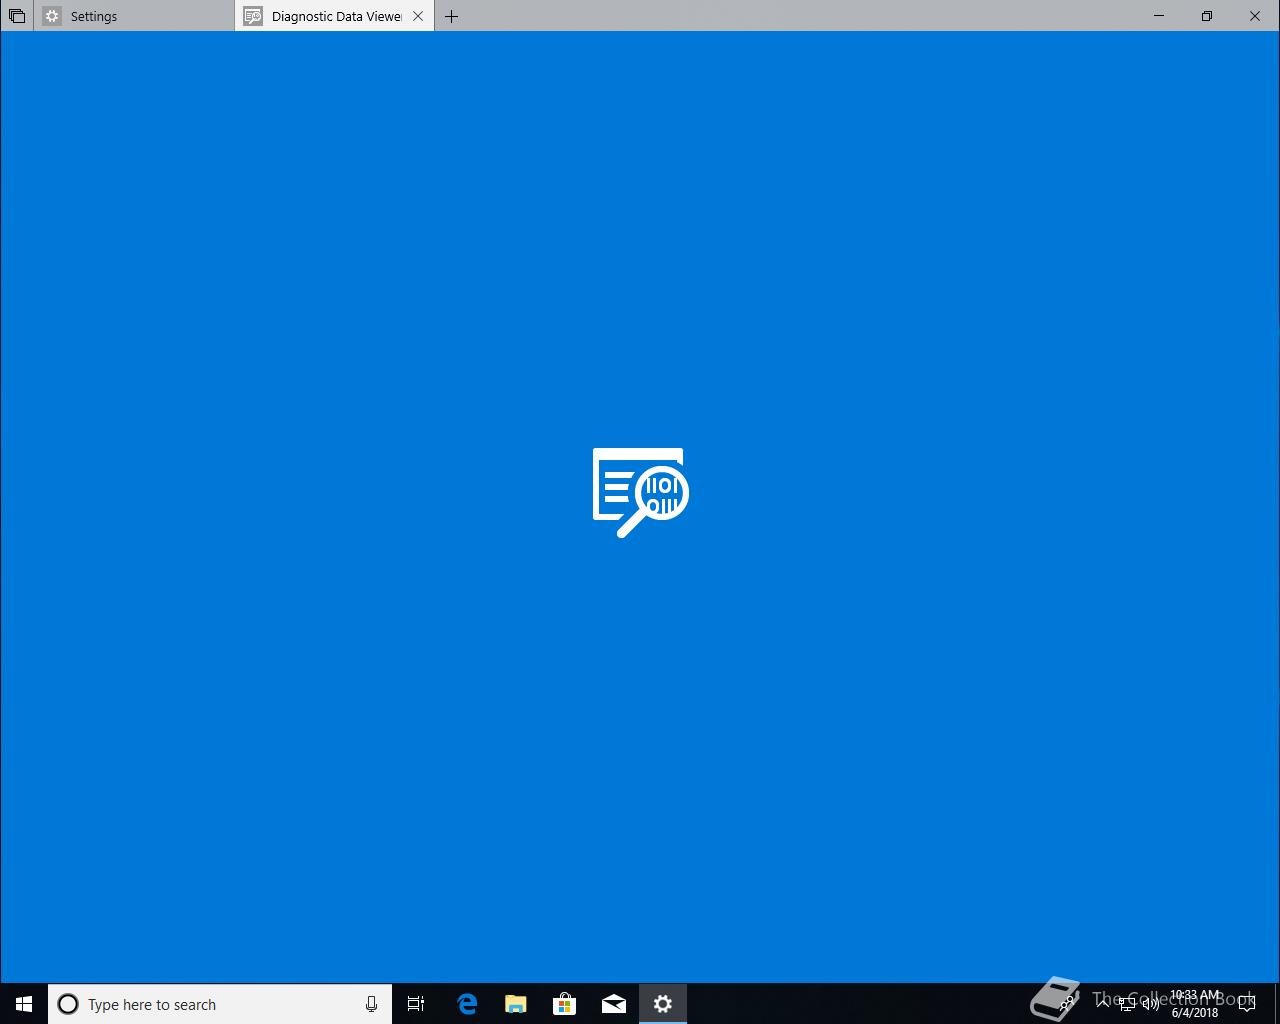Minimize the Diagnostic Data Viewer window
Screen dimensions: 1280x1024
[1159, 16]
